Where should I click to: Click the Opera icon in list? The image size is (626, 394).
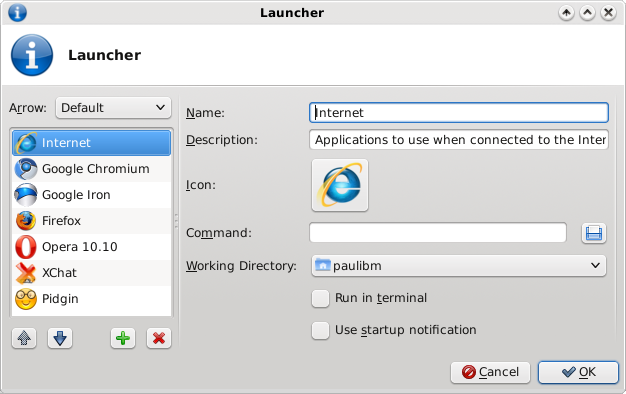click(x=26, y=247)
